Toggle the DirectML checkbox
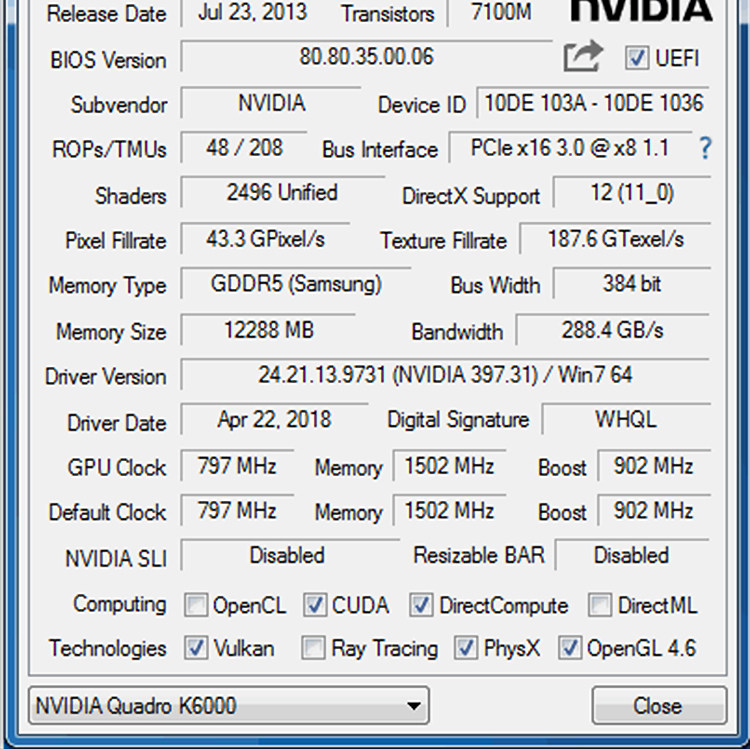The height and width of the screenshot is (749, 750). pyautogui.click(x=600, y=605)
